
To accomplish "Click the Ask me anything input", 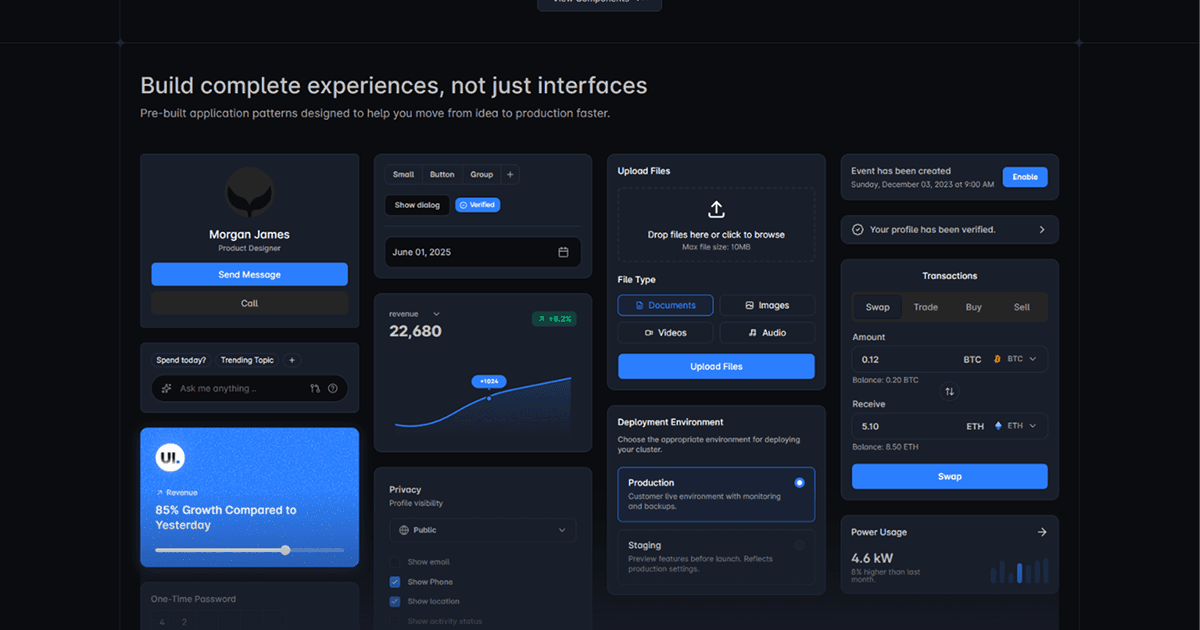I will click(x=250, y=388).
